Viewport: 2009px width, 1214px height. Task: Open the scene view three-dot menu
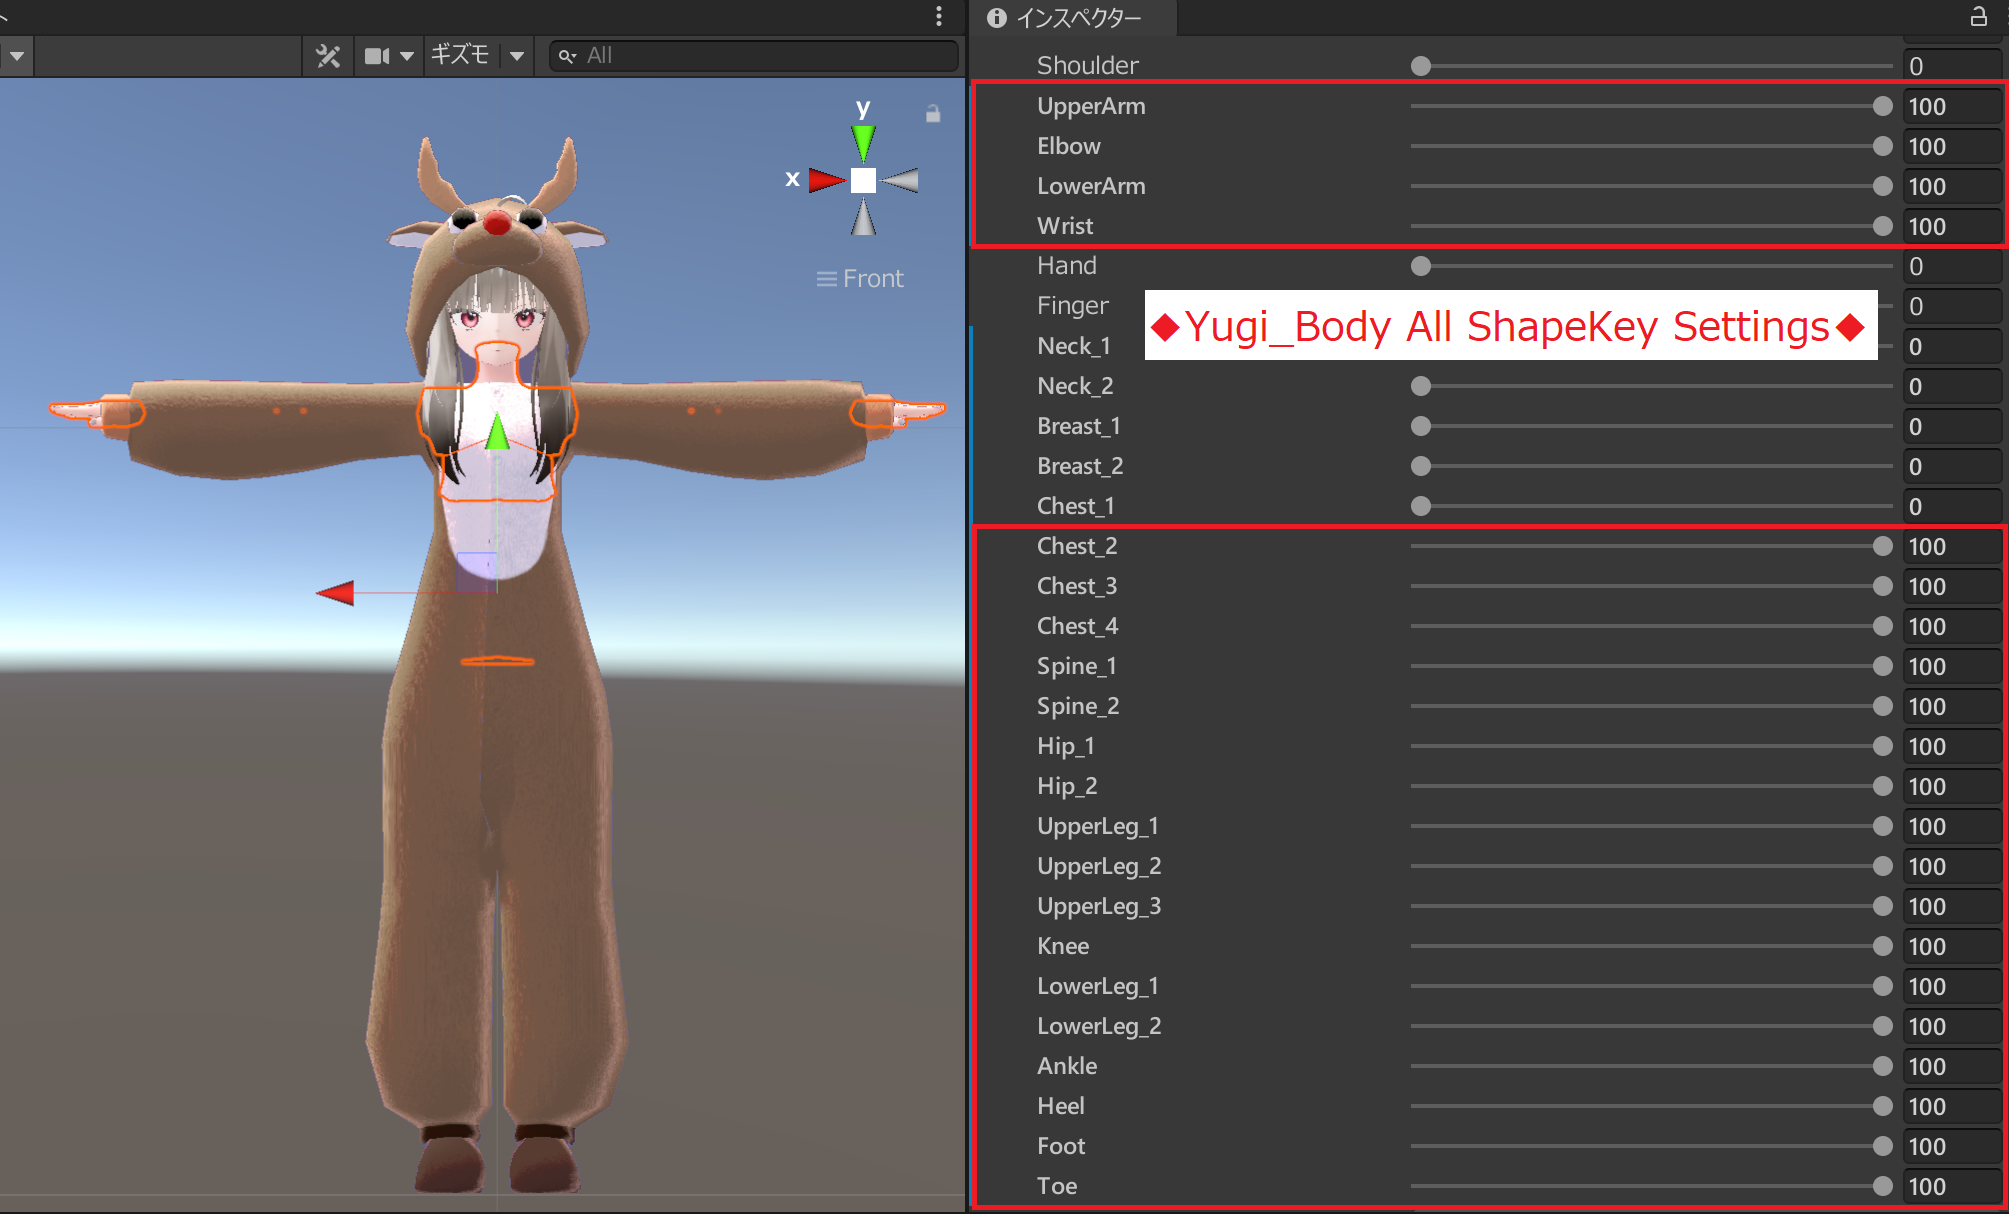click(938, 16)
